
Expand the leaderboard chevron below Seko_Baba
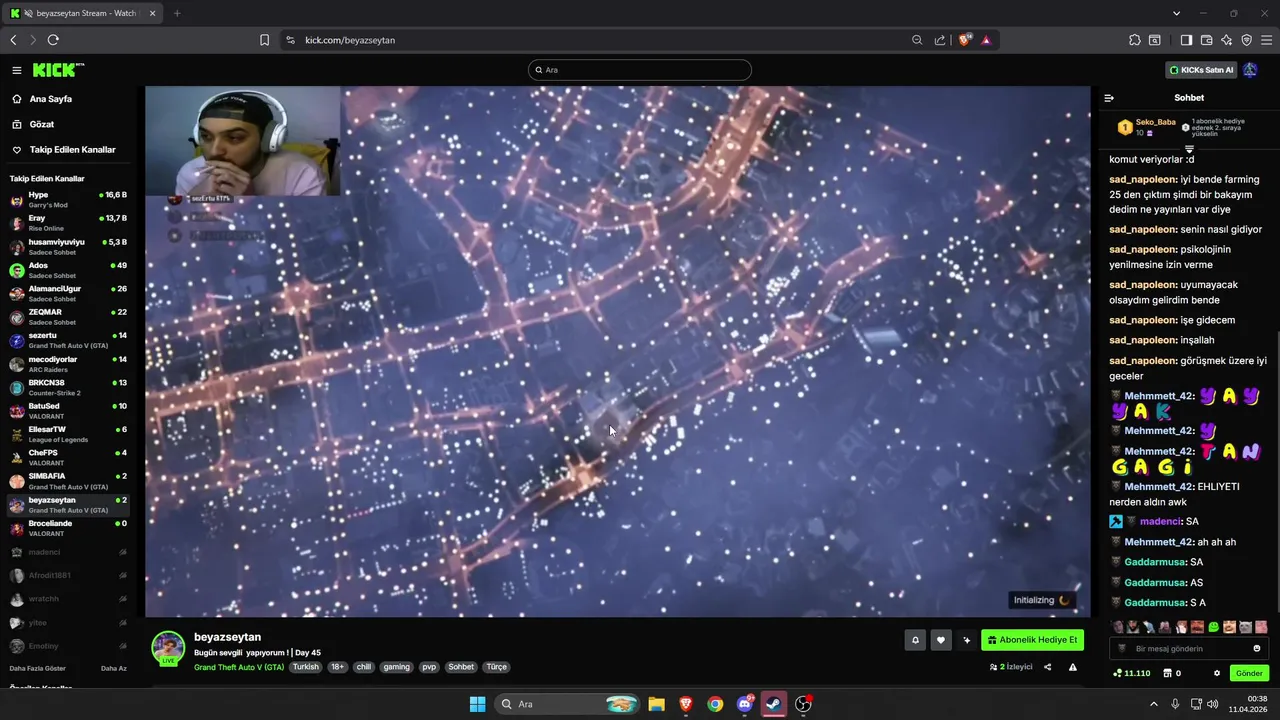point(1189,148)
